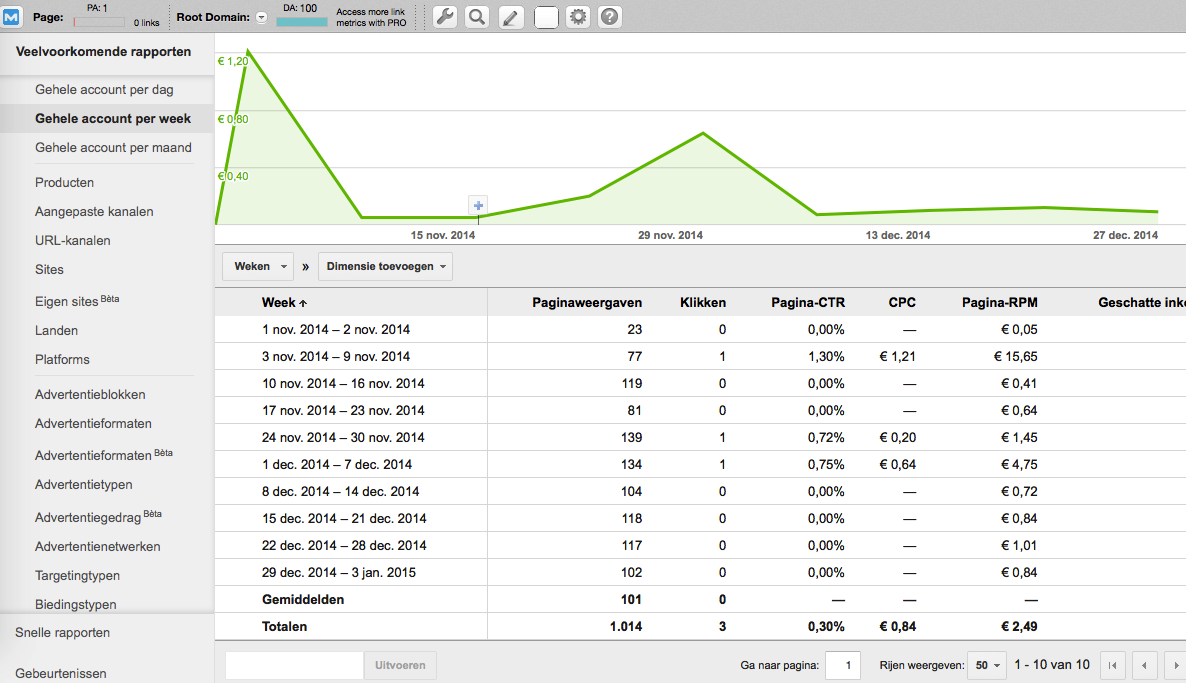Select Gehele account per week report
This screenshot has height=683, width=1186.
point(113,119)
